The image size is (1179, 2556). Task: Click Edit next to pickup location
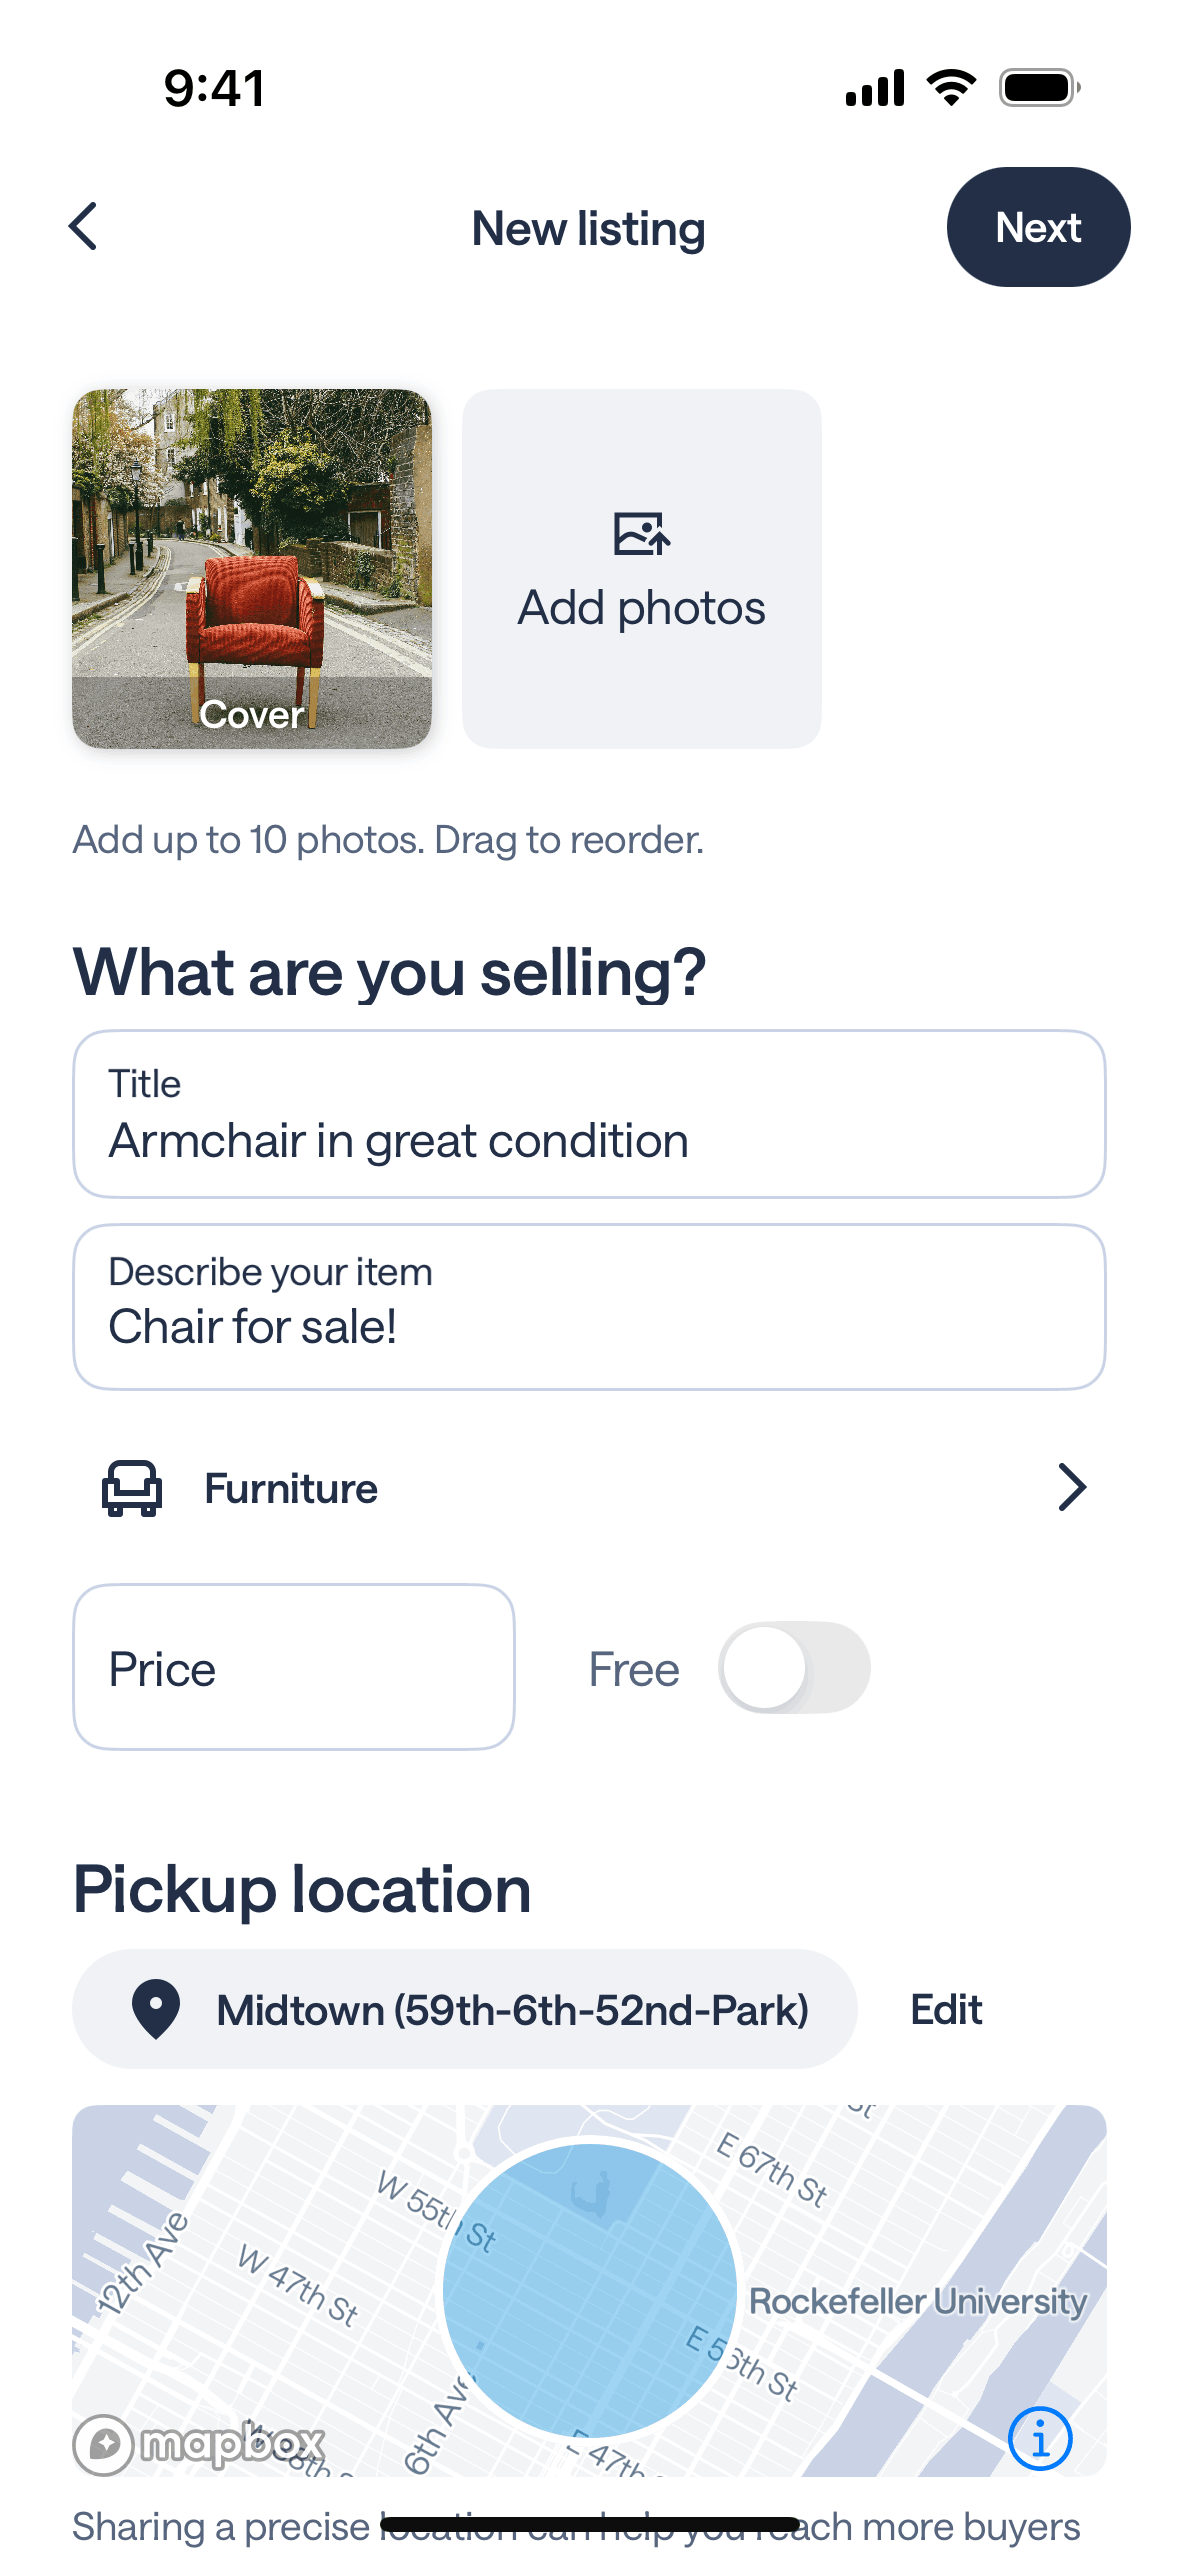(945, 2009)
